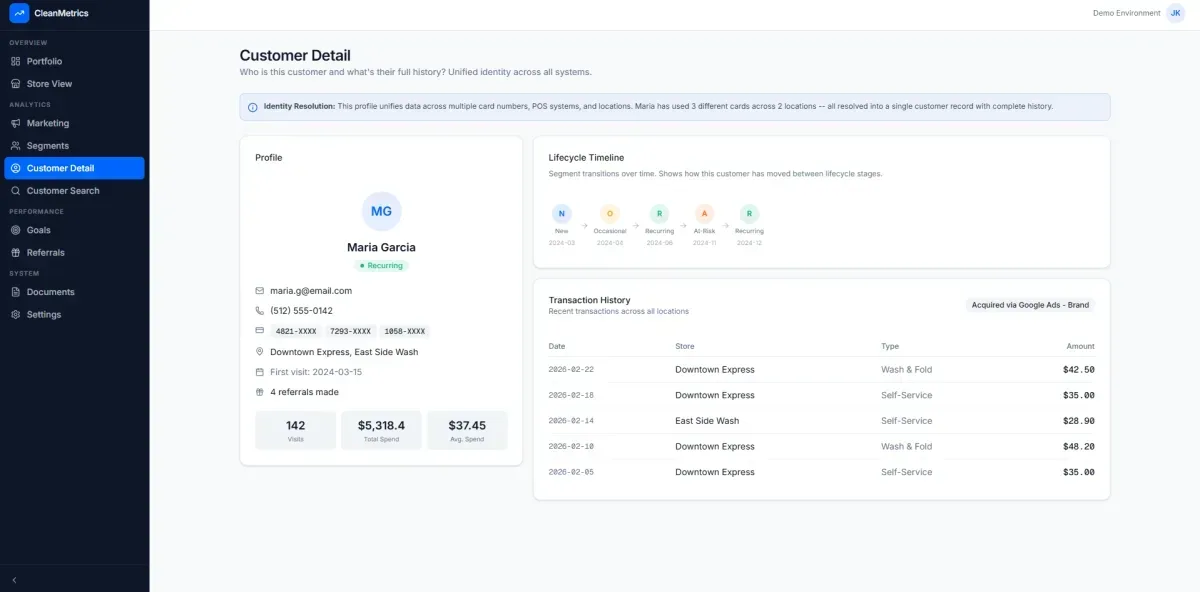
Task: Open Segments using its people icon
Action: pyautogui.click(x=17, y=145)
